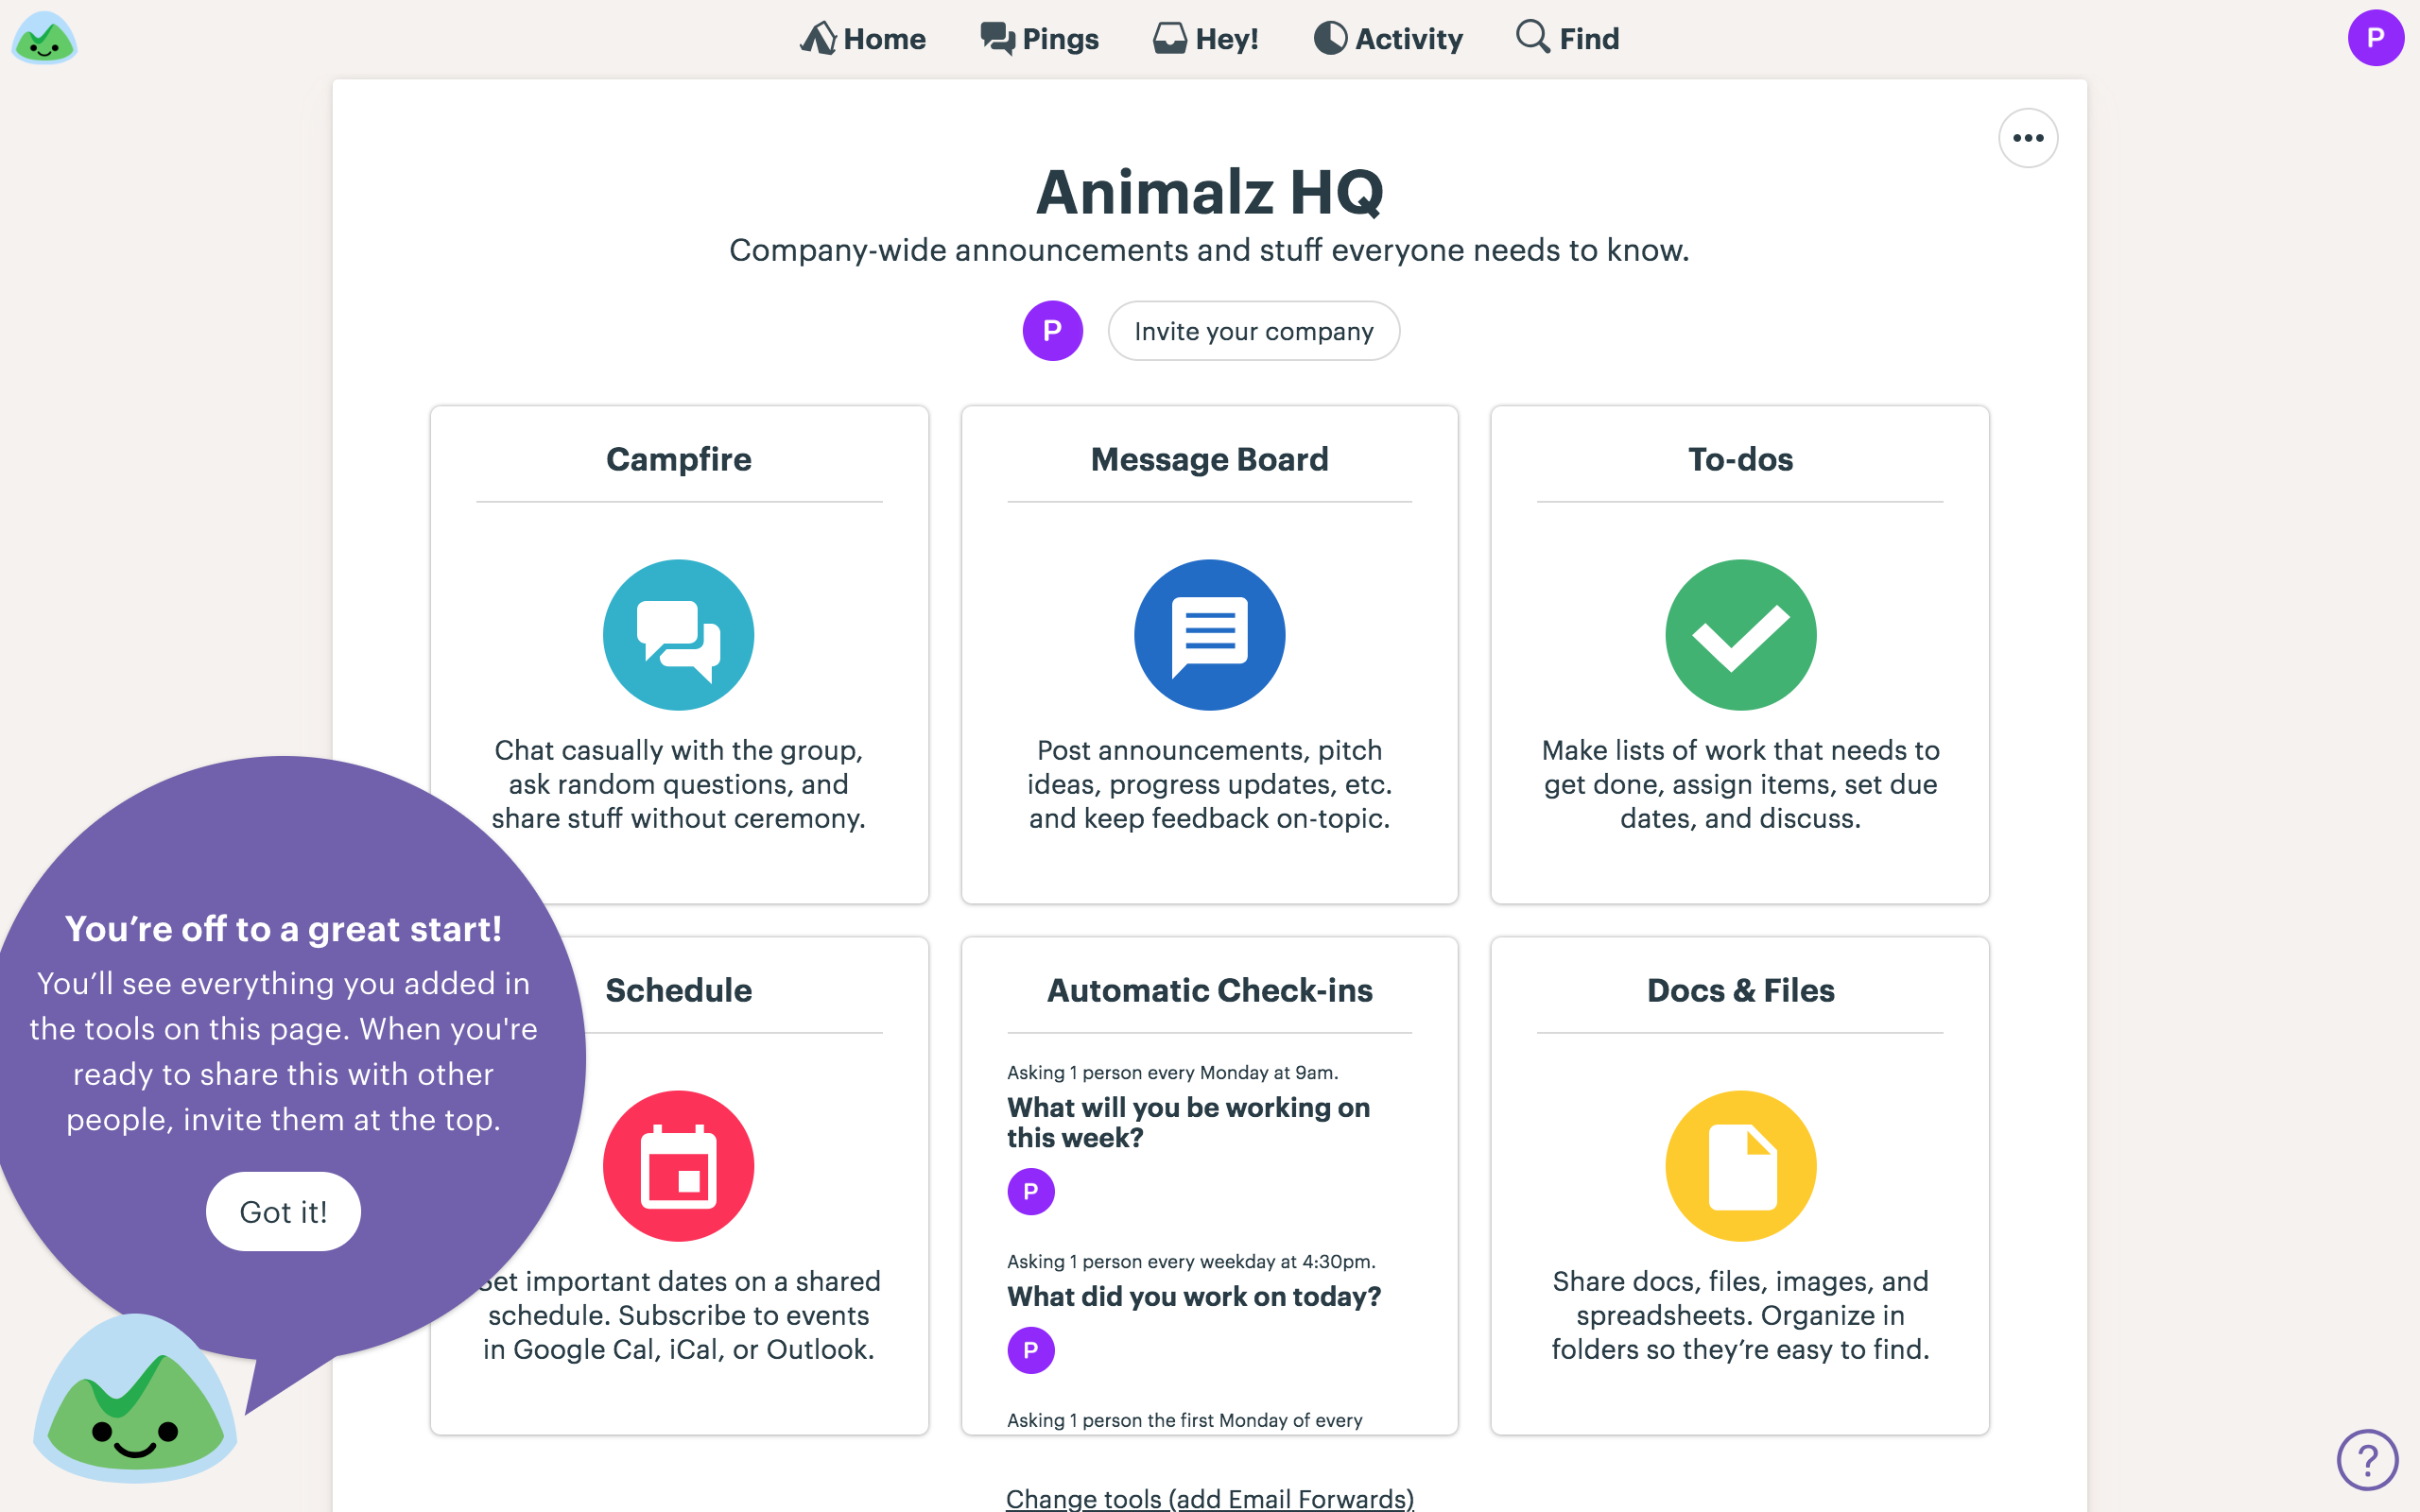The height and width of the screenshot is (1512, 2420).
Task: Open the red Schedule calendar icon
Action: [x=678, y=1166]
